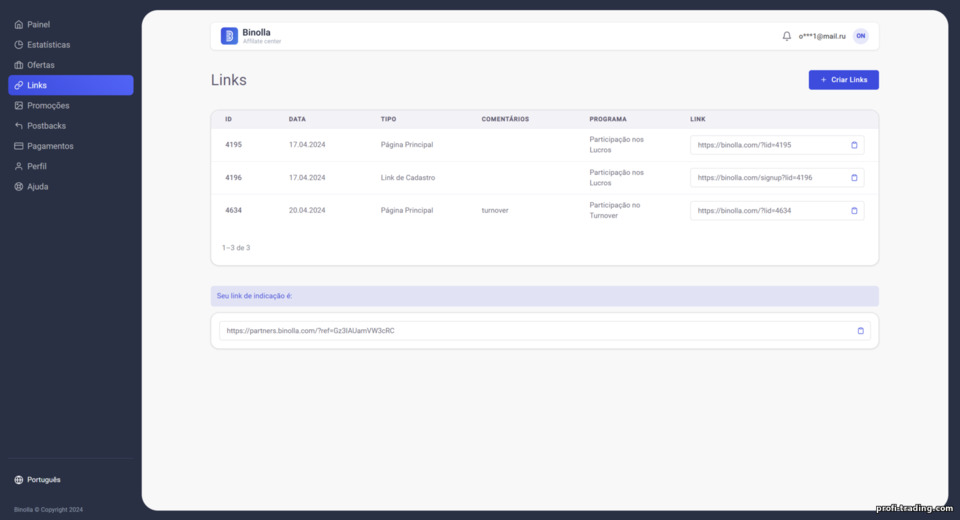
Task: Click the lid=4195 link field
Action: (777, 145)
